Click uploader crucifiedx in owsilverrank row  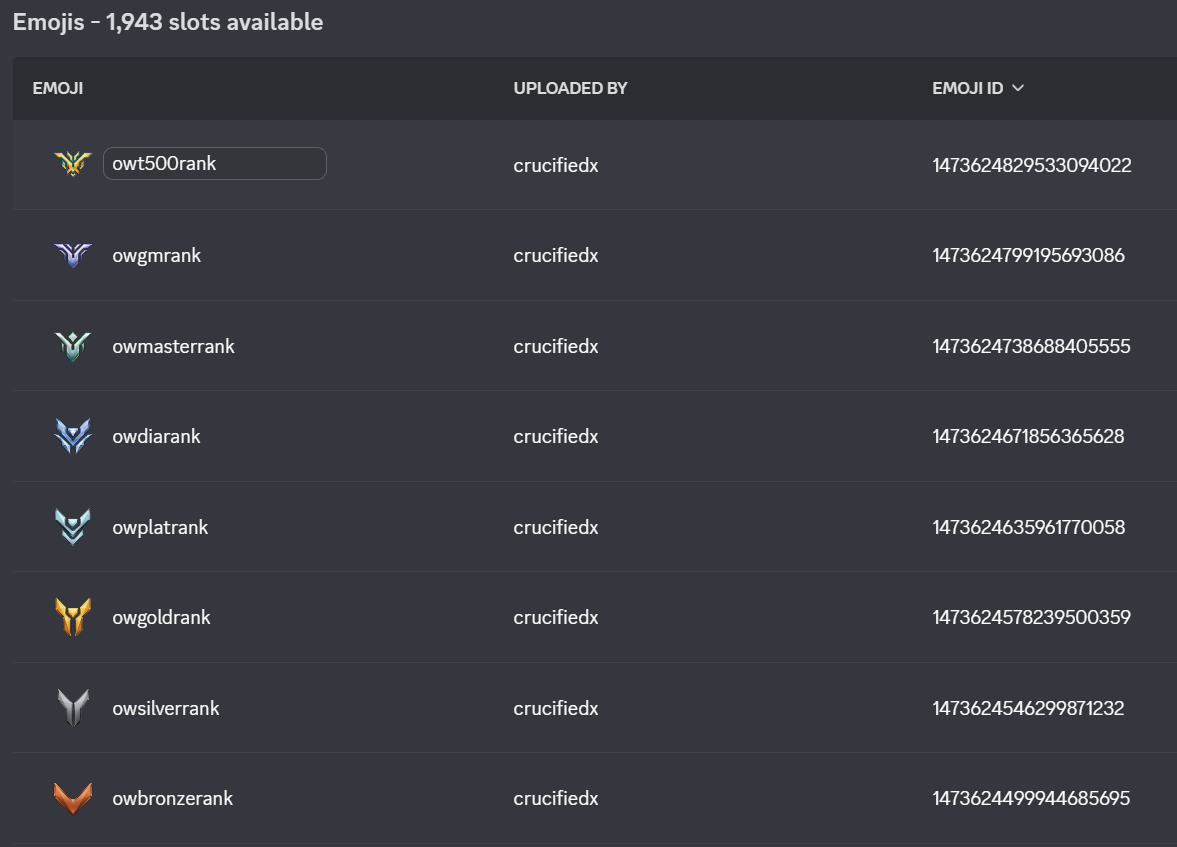pyautogui.click(x=556, y=708)
